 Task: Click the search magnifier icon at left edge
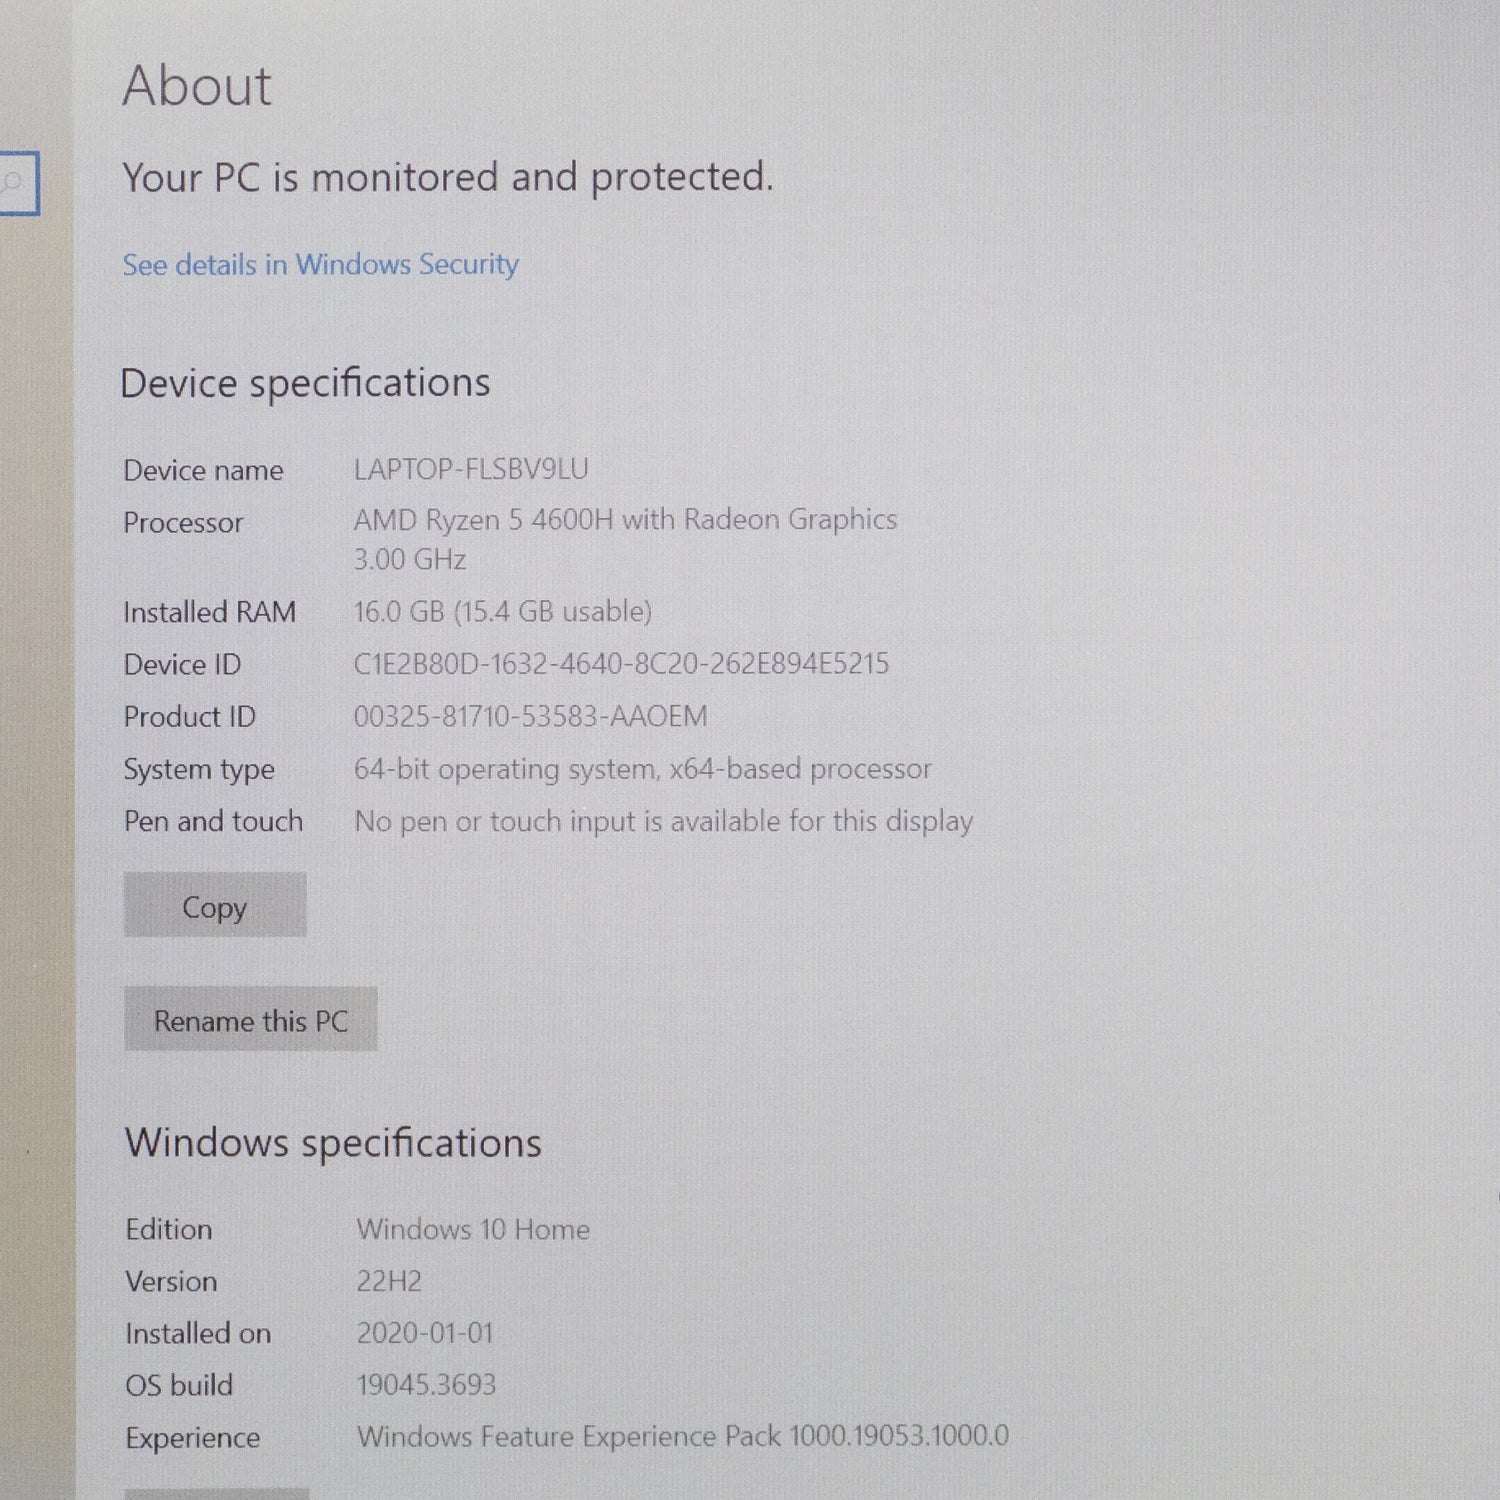(x=14, y=183)
